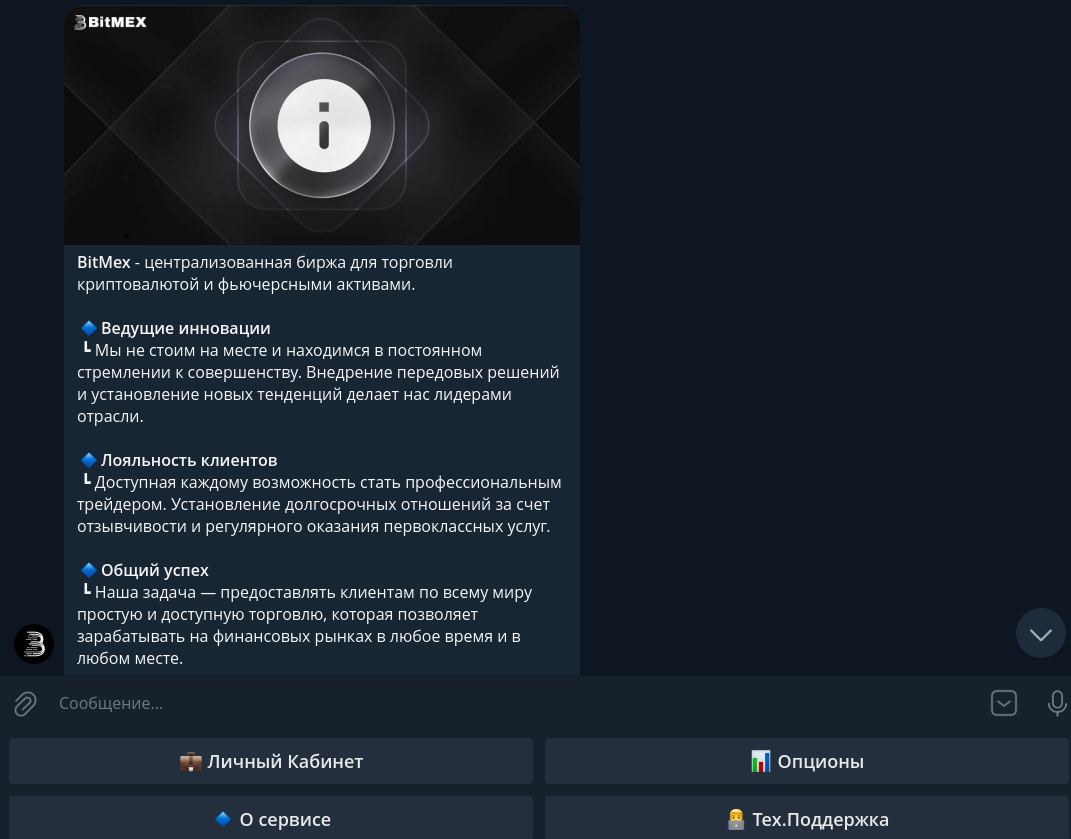Viewport: 1071px width, 839px height.
Task: Click the paperclip attach file icon
Action: pyautogui.click(x=25, y=704)
